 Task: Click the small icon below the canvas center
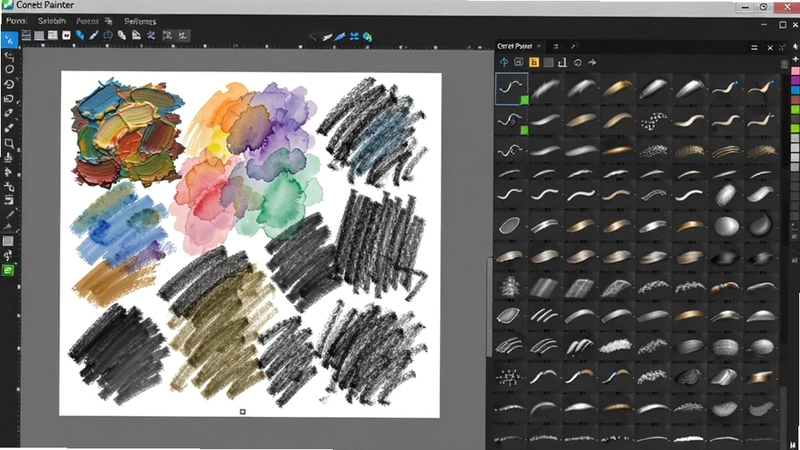tap(243, 411)
